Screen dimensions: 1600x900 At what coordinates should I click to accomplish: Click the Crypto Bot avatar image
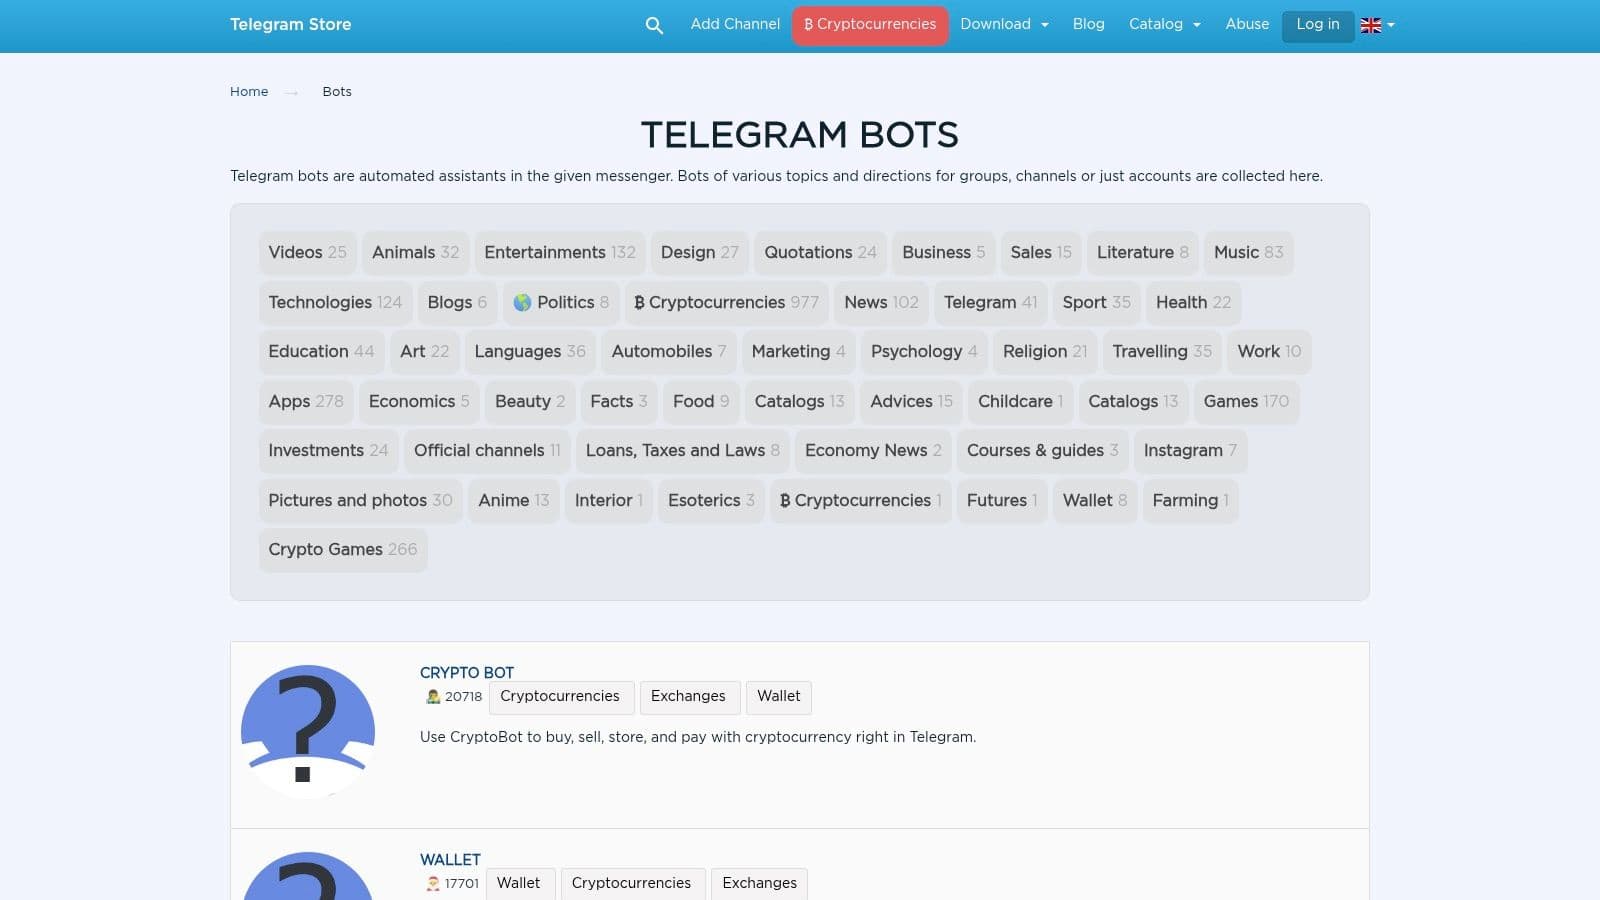pyautogui.click(x=308, y=731)
